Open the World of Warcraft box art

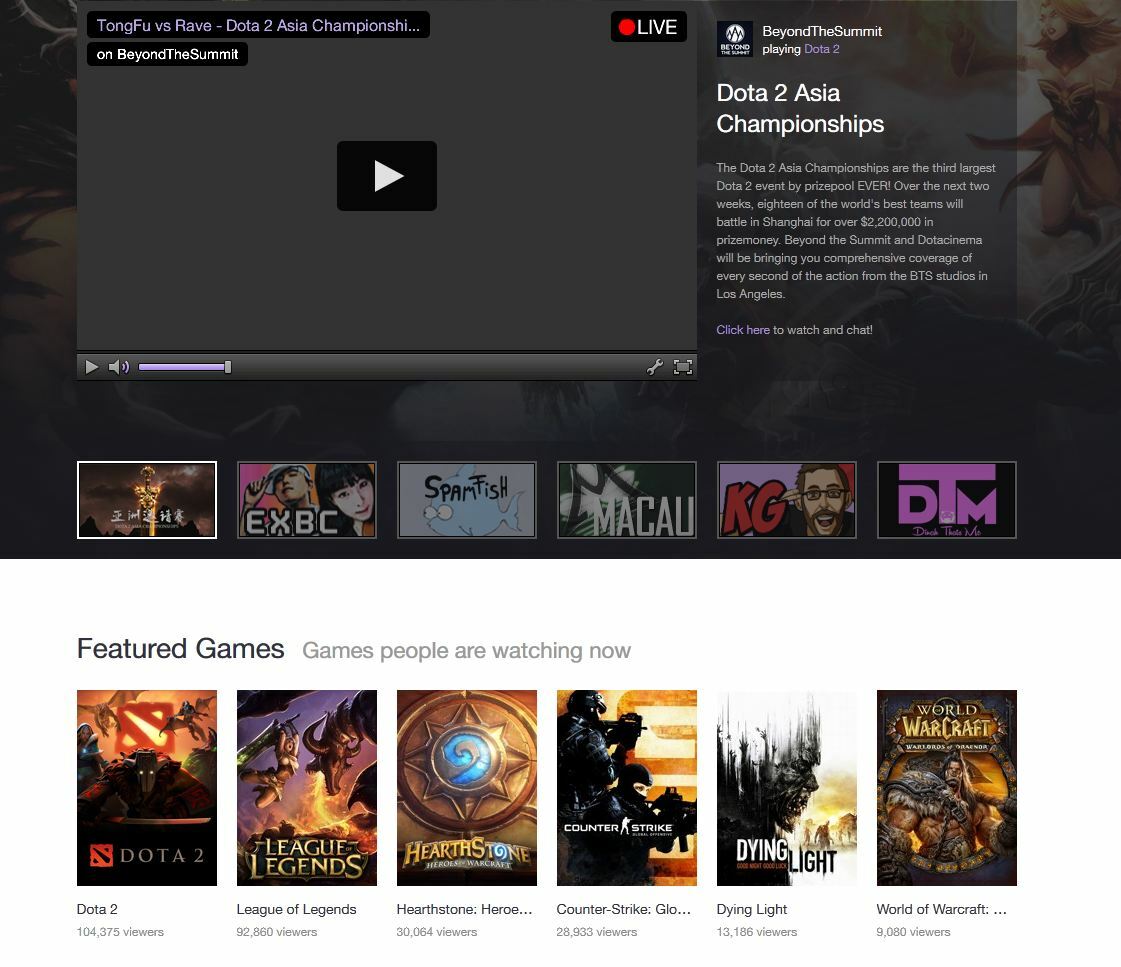coord(947,788)
